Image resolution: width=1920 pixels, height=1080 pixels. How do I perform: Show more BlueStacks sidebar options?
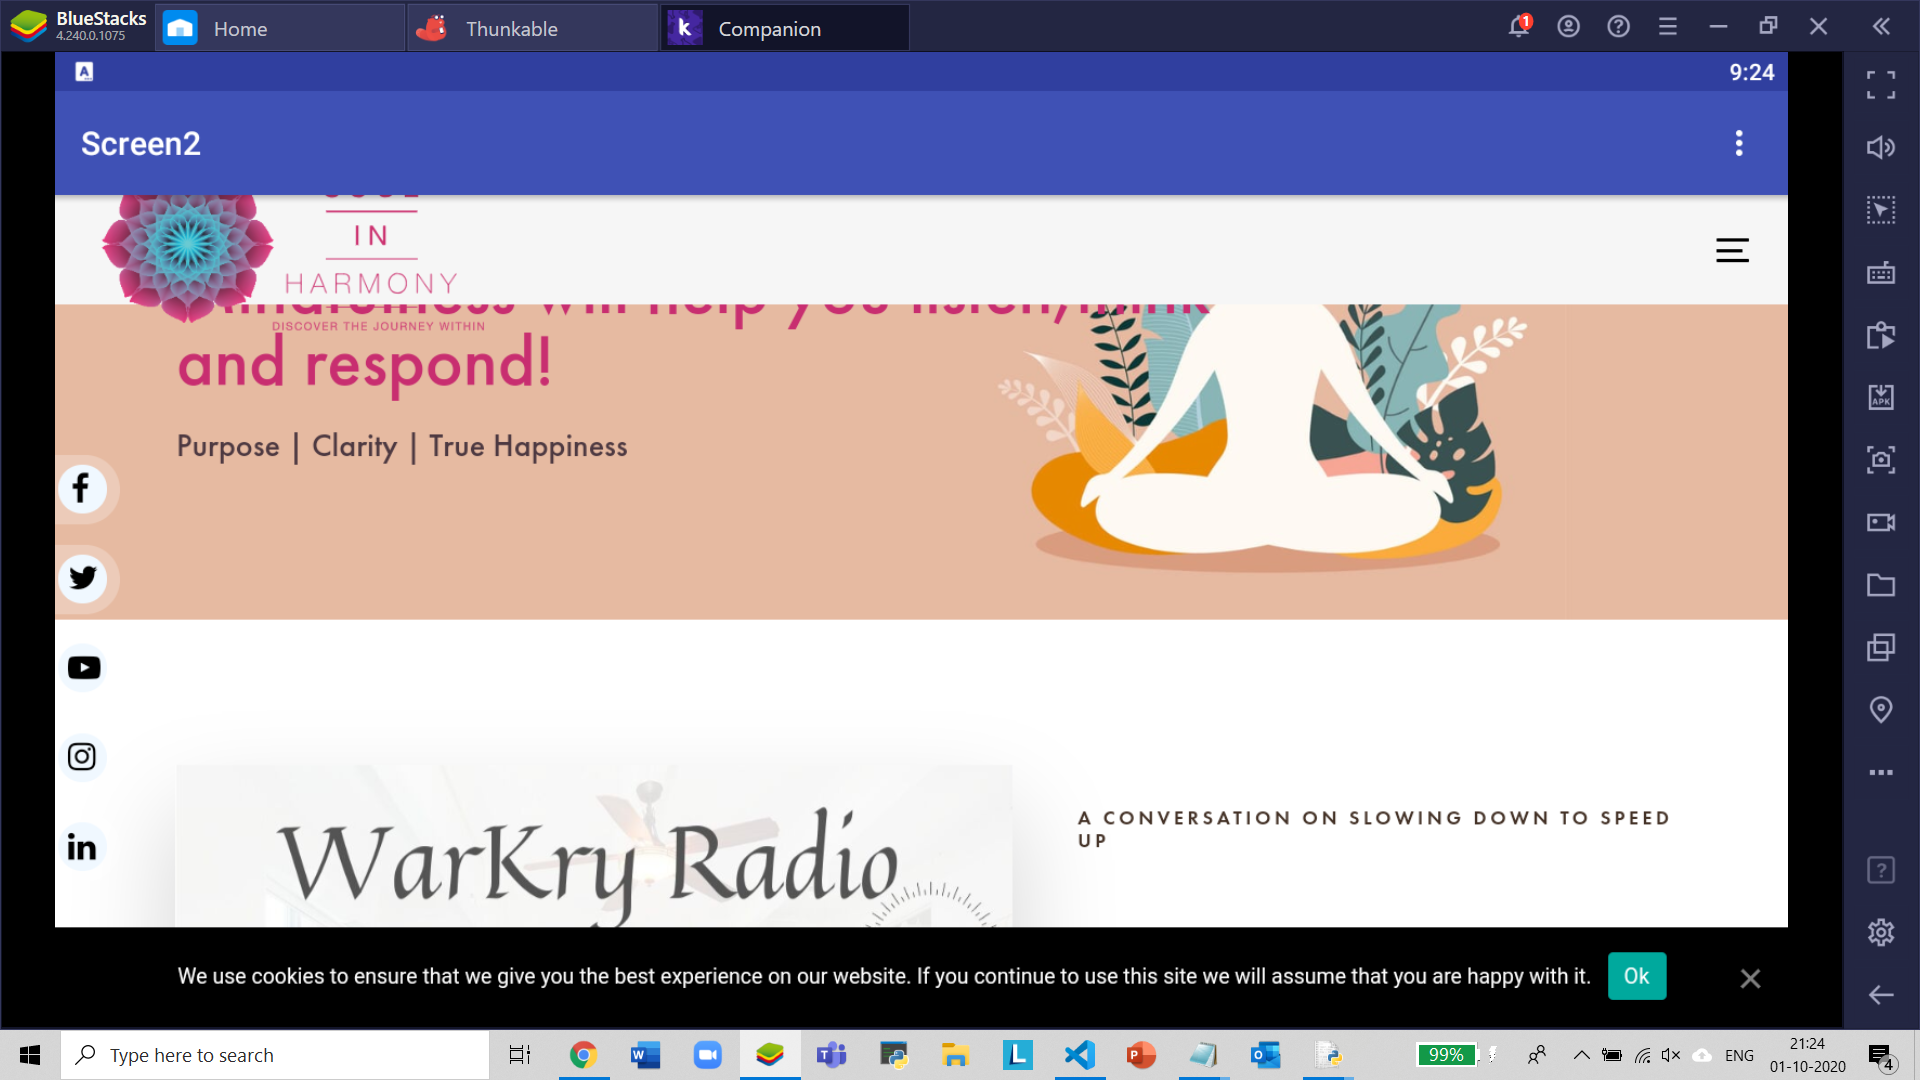coord(1881,772)
